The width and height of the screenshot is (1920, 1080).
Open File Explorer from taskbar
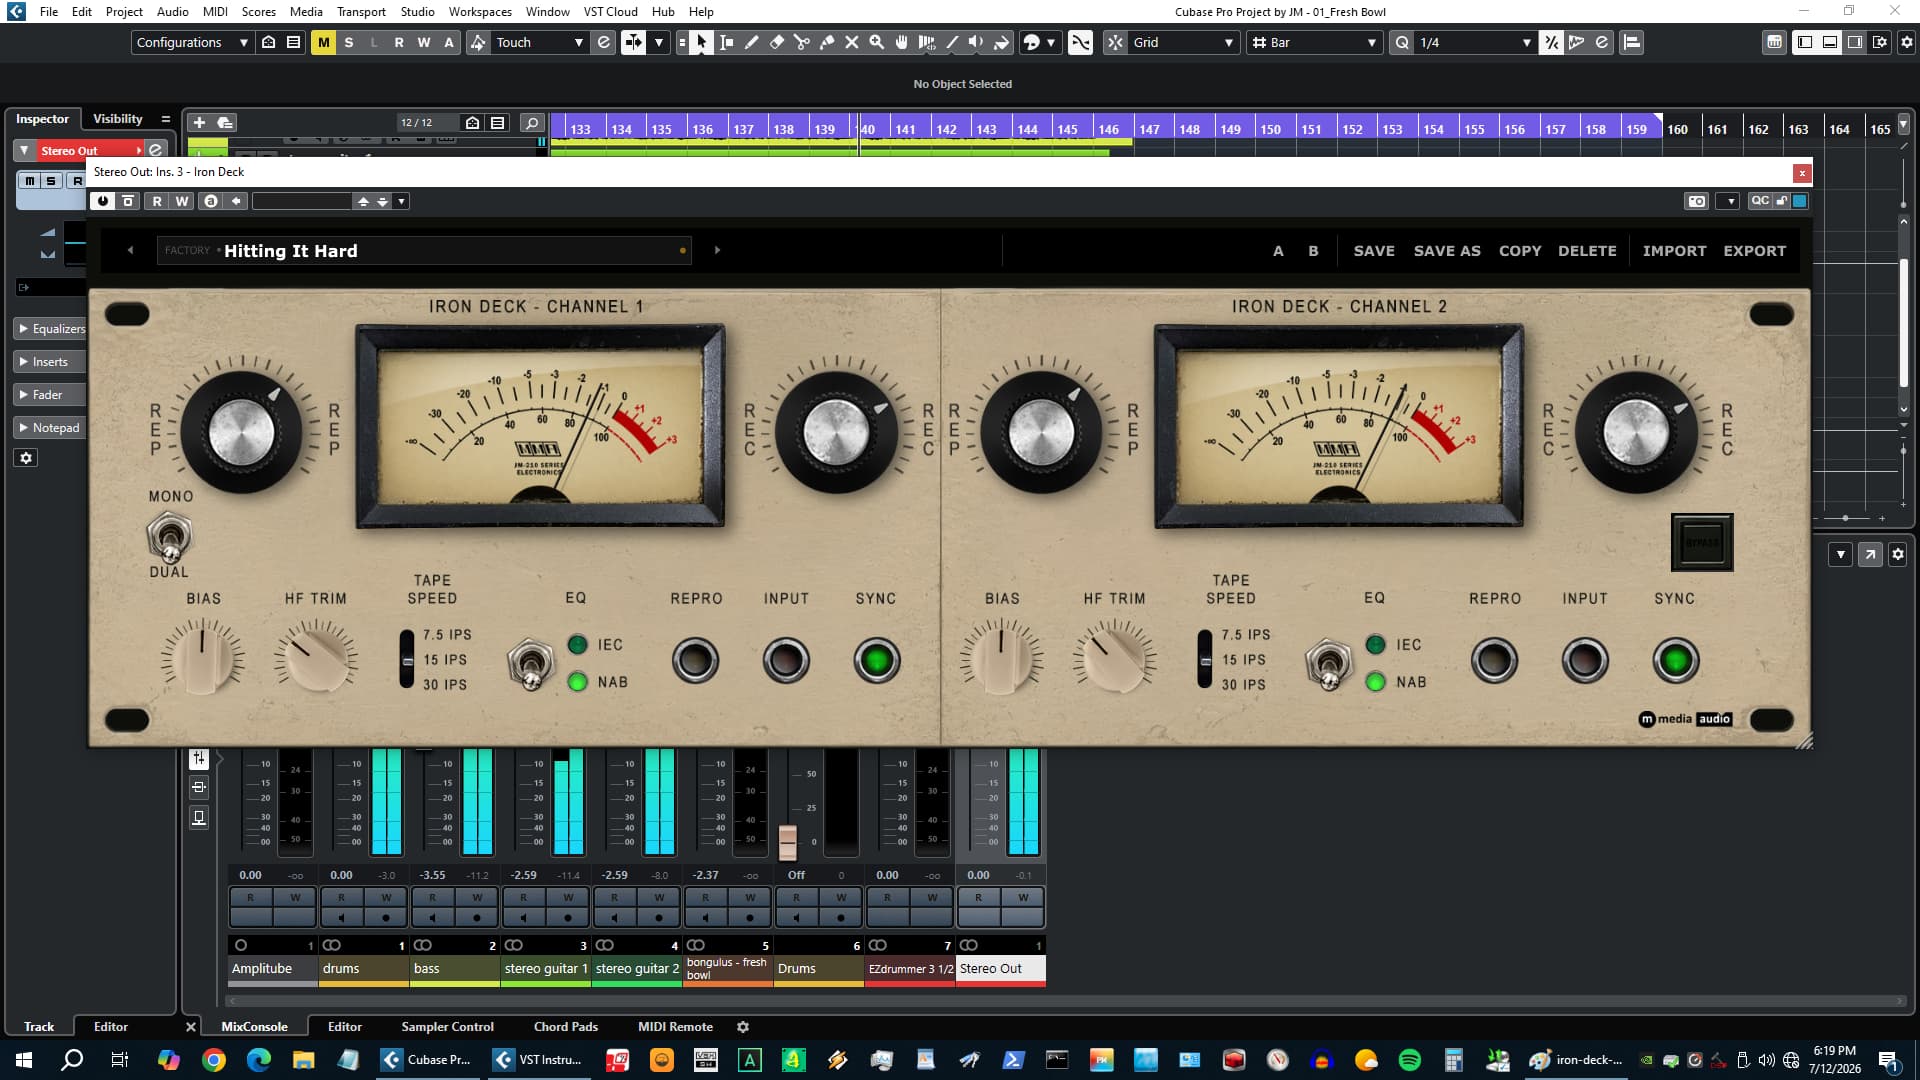point(303,1060)
